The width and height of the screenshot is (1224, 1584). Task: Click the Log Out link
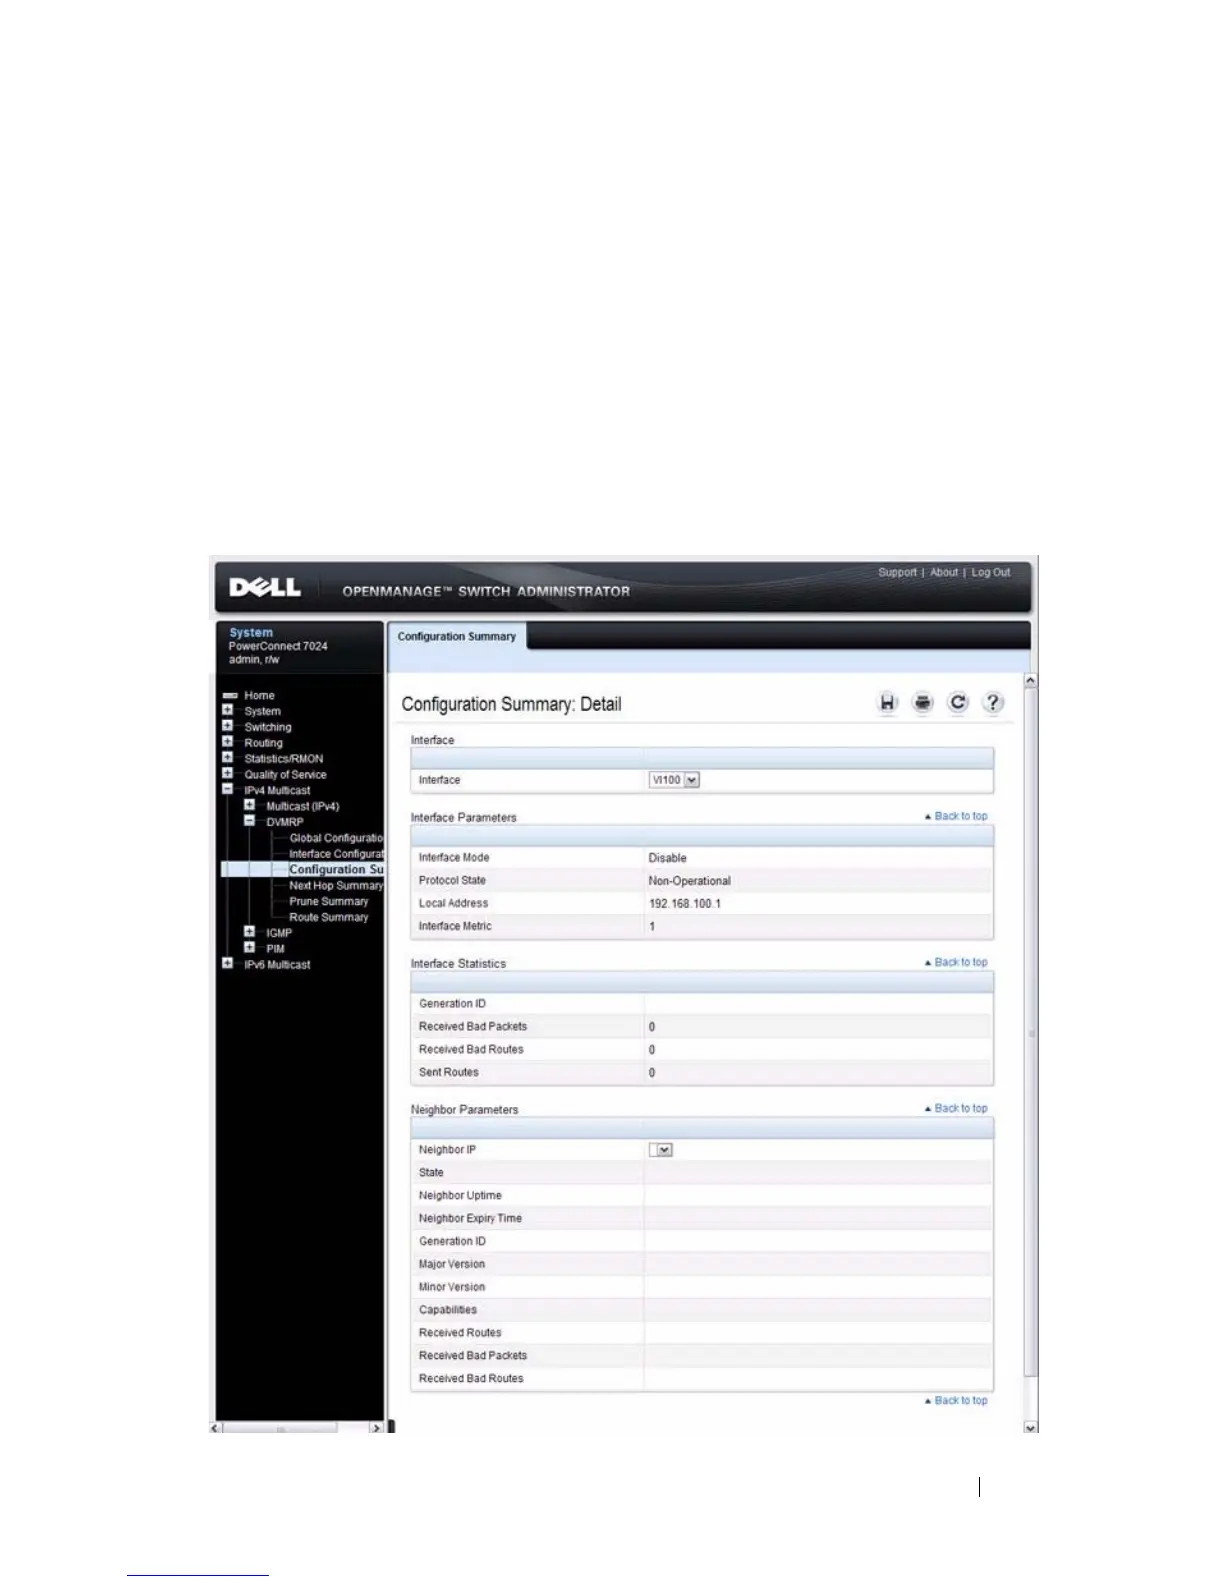click(991, 573)
